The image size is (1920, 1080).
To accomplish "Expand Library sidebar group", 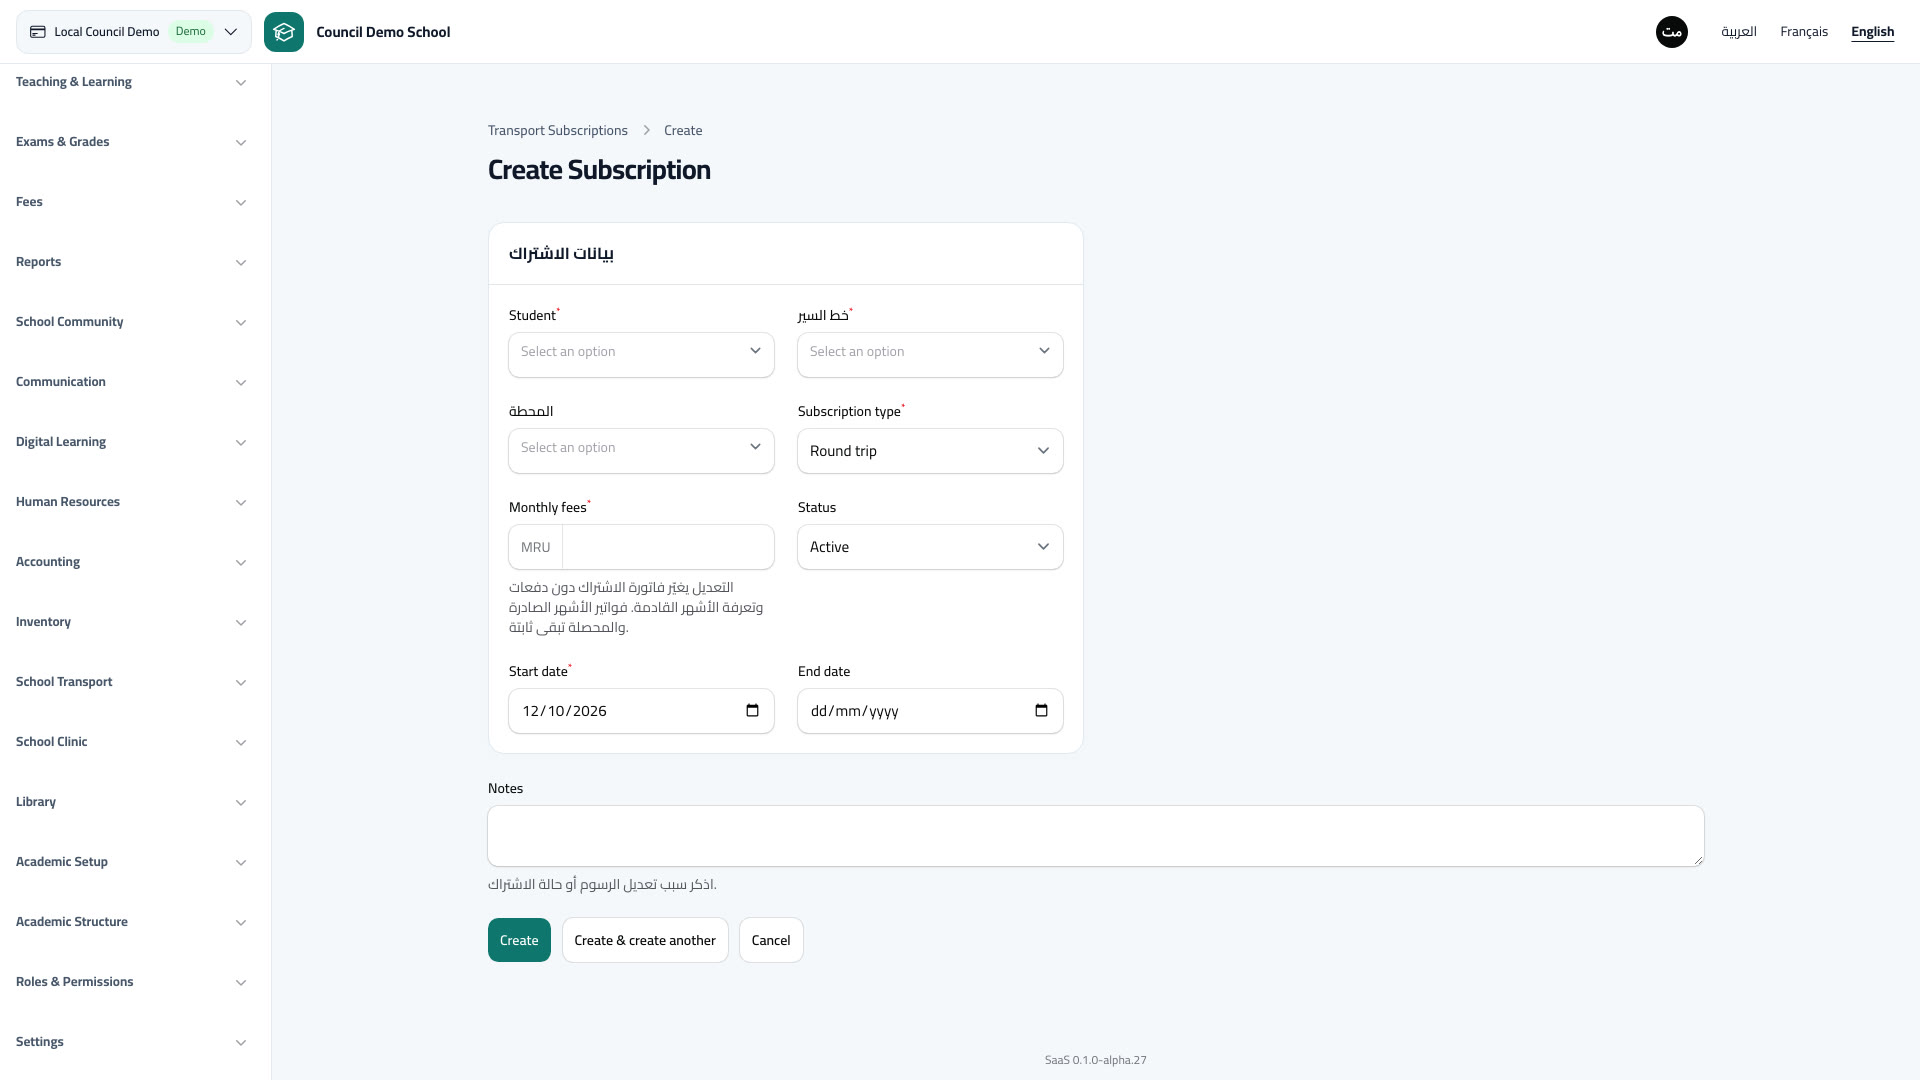I will 131,802.
